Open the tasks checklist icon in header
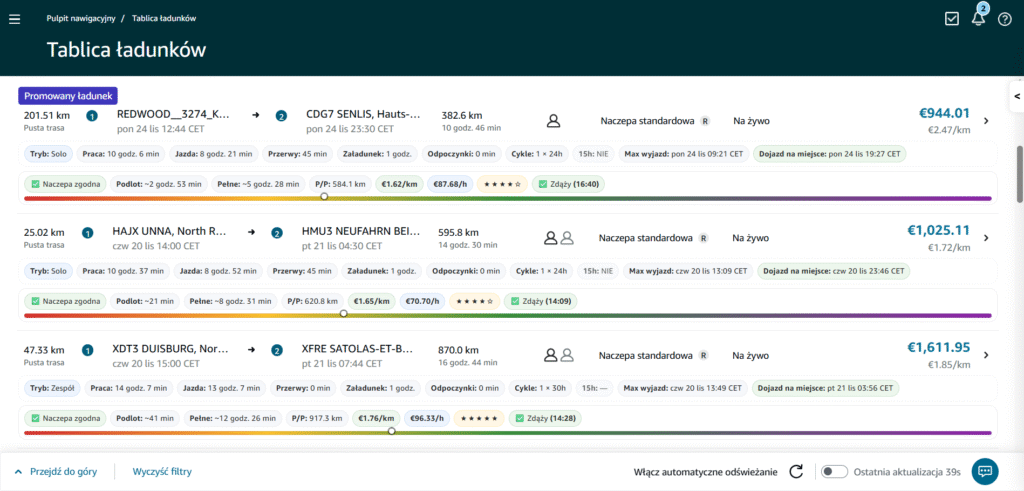The height and width of the screenshot is (491, 1024). (x=952, y=19)
